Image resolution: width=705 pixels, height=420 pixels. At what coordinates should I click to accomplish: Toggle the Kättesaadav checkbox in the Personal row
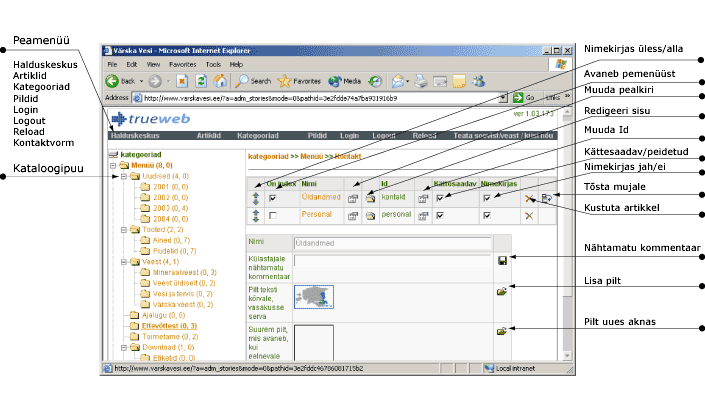[440, 215]
